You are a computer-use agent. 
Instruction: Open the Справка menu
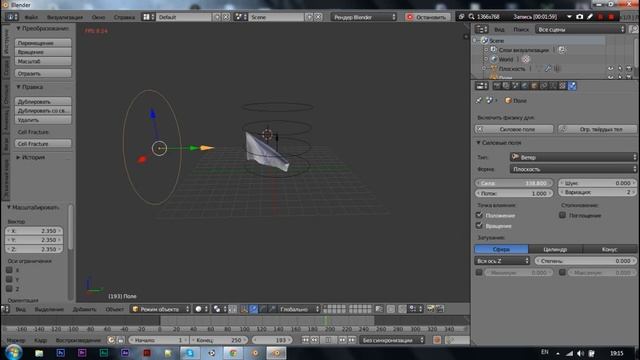pos(124,18)
